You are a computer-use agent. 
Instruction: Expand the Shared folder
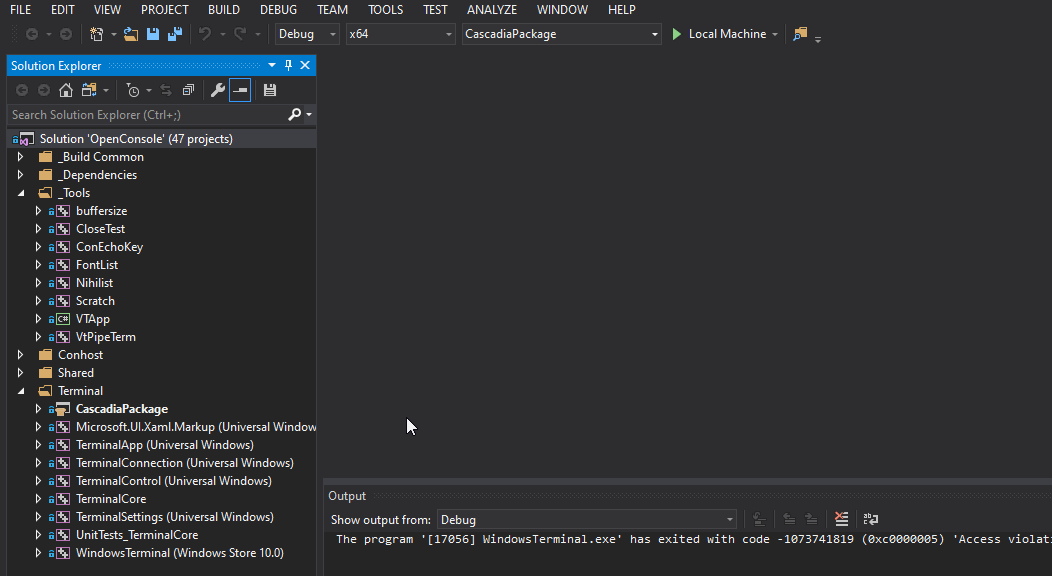(20, 373)
